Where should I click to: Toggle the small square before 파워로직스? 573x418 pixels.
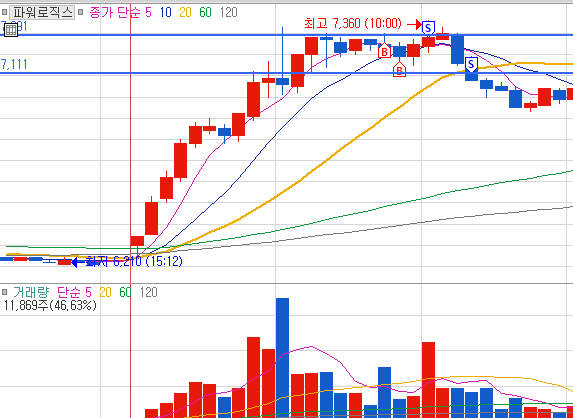click(x=4, y=12)
